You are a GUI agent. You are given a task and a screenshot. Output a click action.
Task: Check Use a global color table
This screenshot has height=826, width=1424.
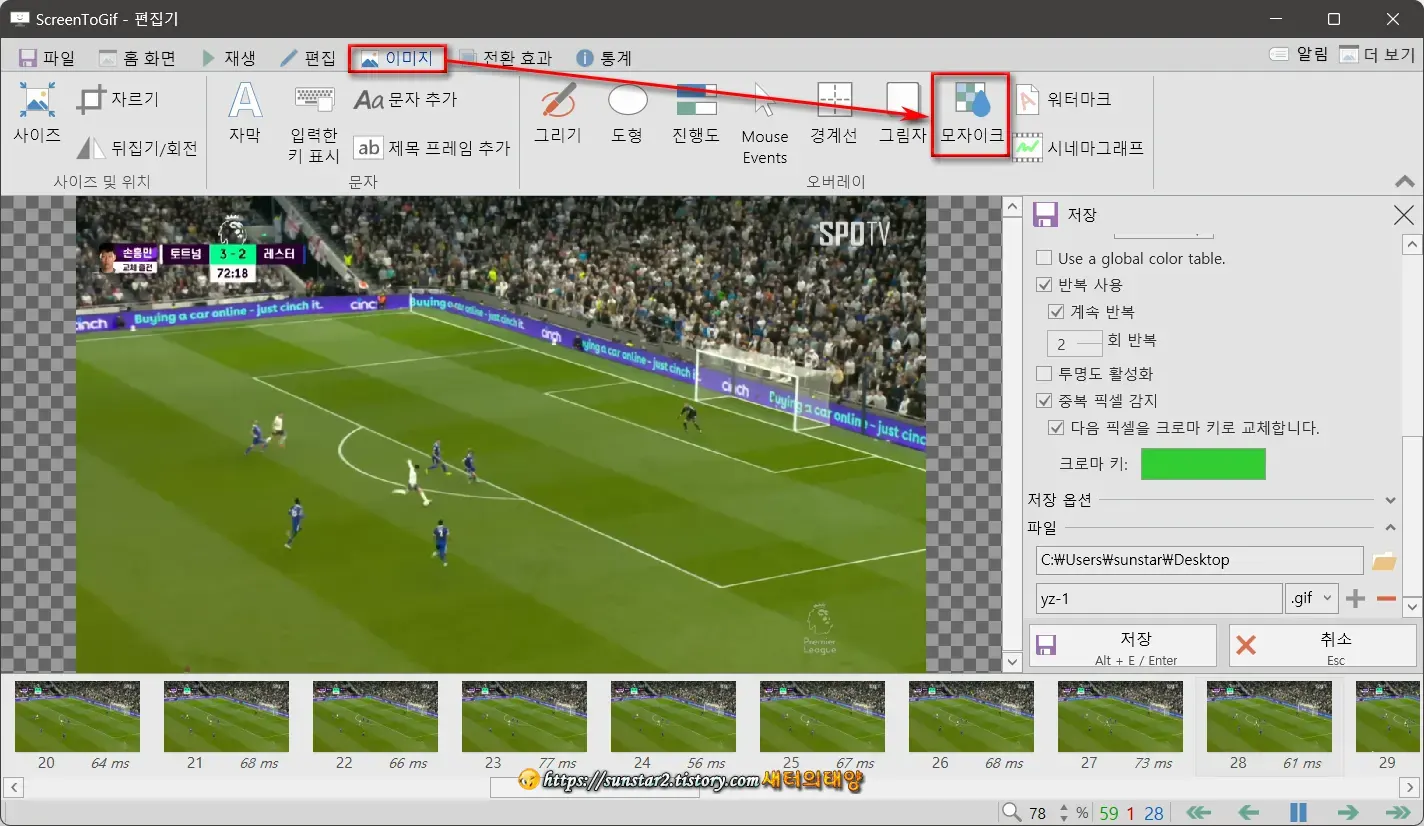[1044, 258]
